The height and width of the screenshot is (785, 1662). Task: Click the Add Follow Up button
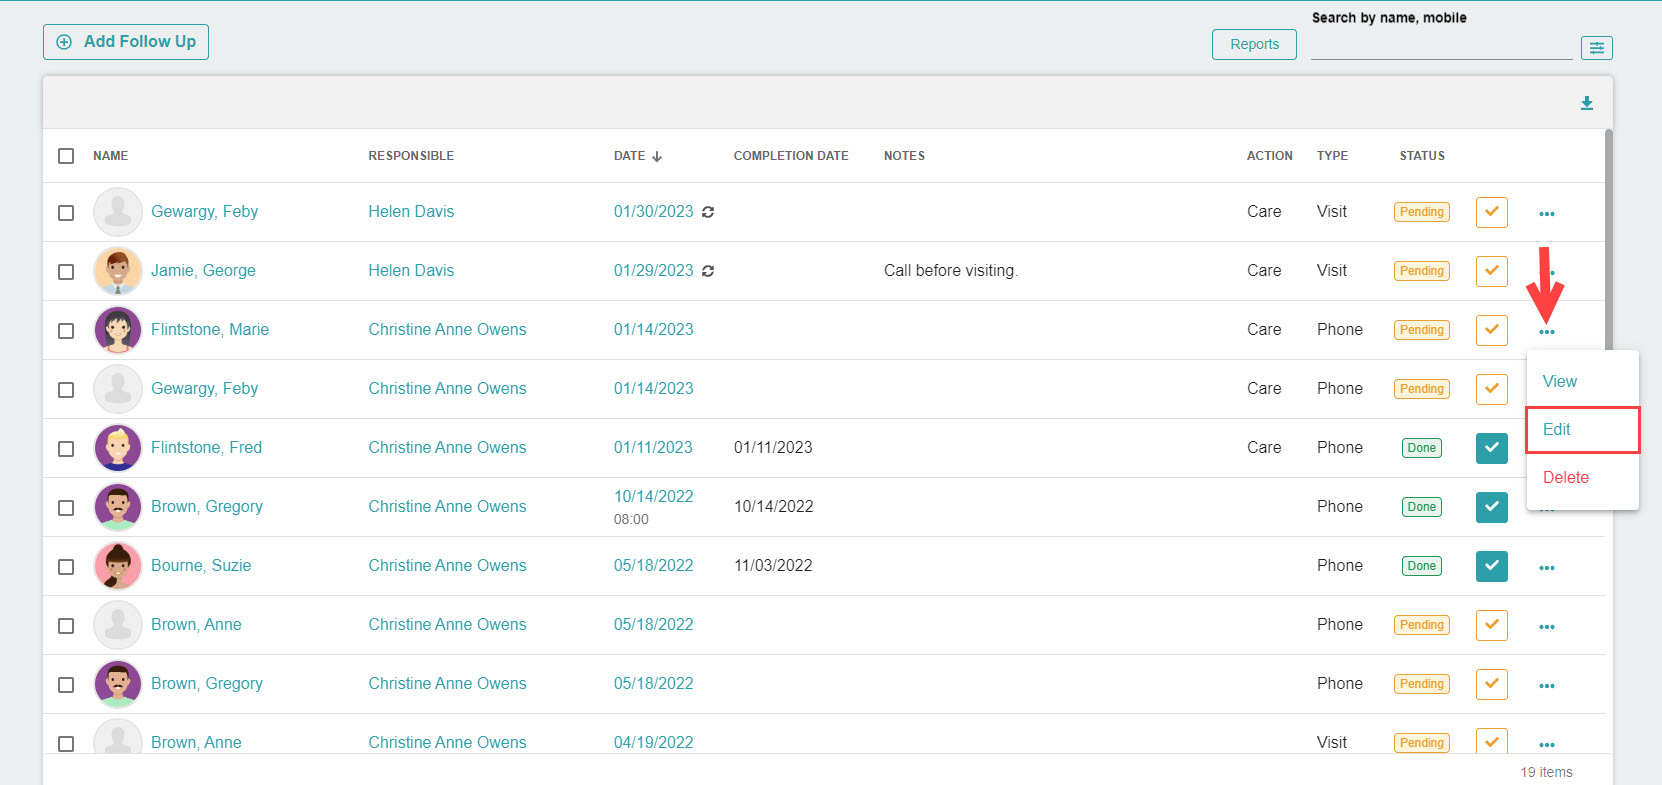tap(126, 42)
